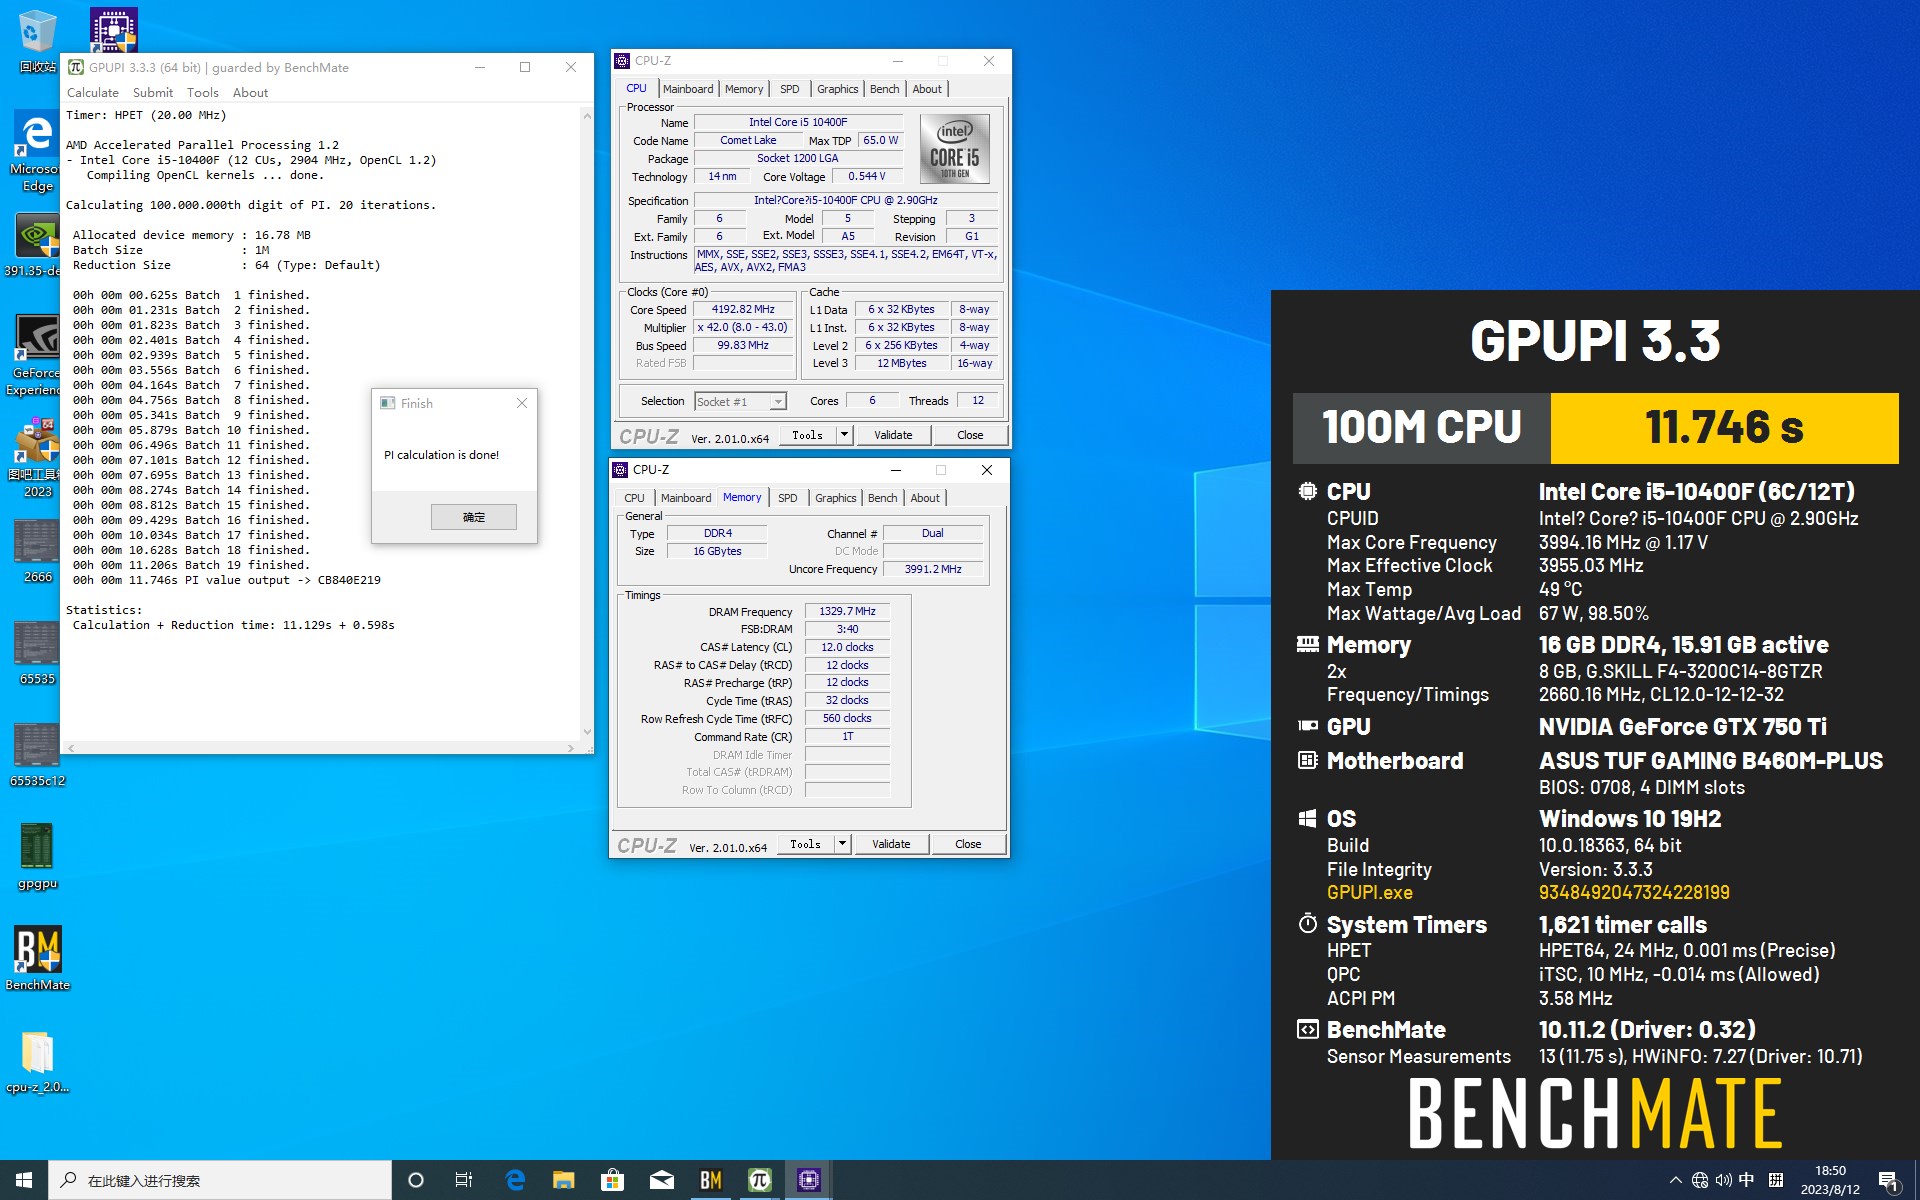Image resolution: width=1920 pixels, height=1200 pixels.
Task: Click Validate in the bottom CPU-Z window
Action: (x=891, y=844)
